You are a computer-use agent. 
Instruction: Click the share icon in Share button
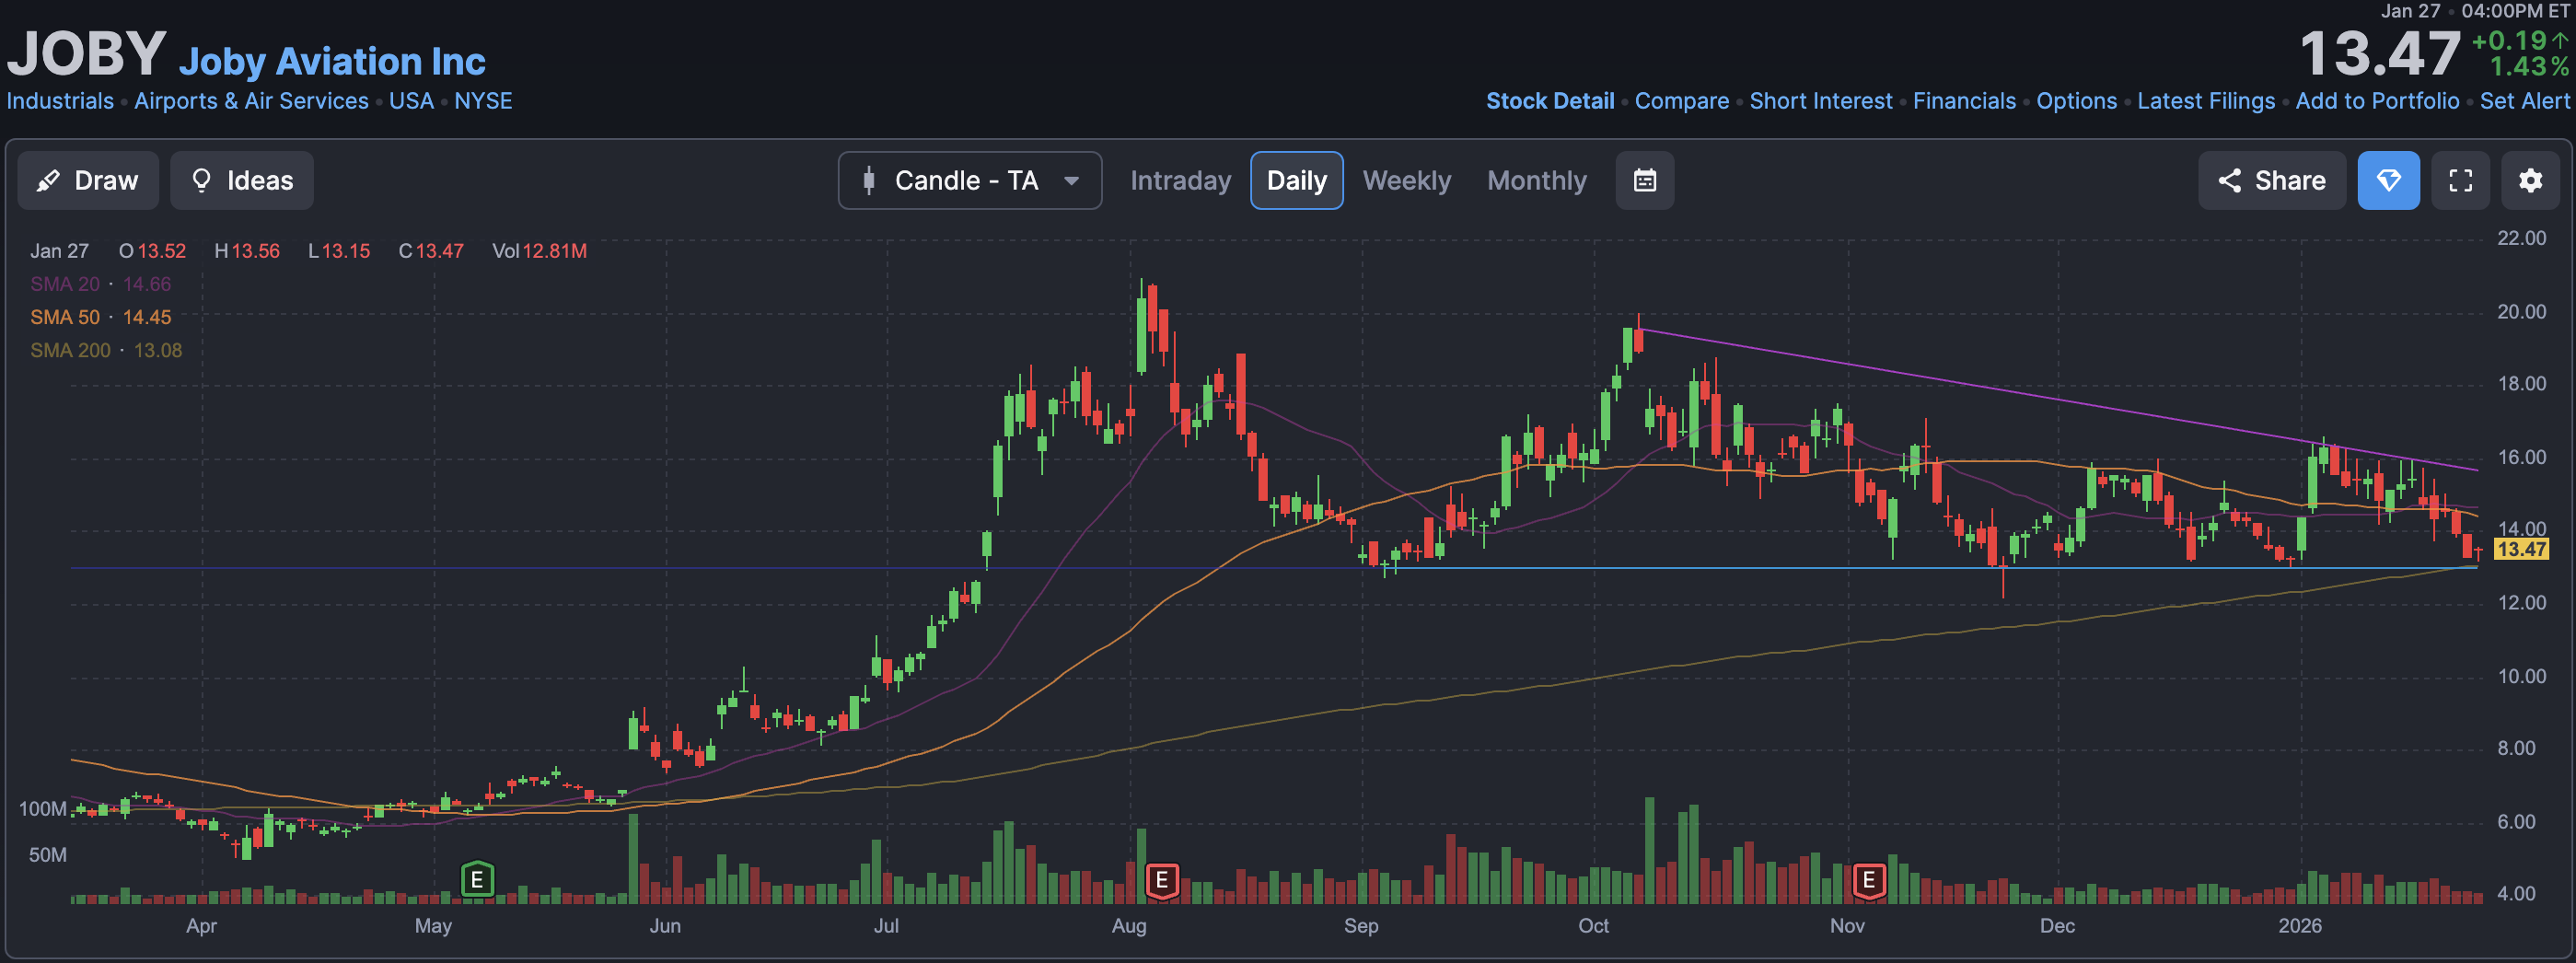(2229, 180)
